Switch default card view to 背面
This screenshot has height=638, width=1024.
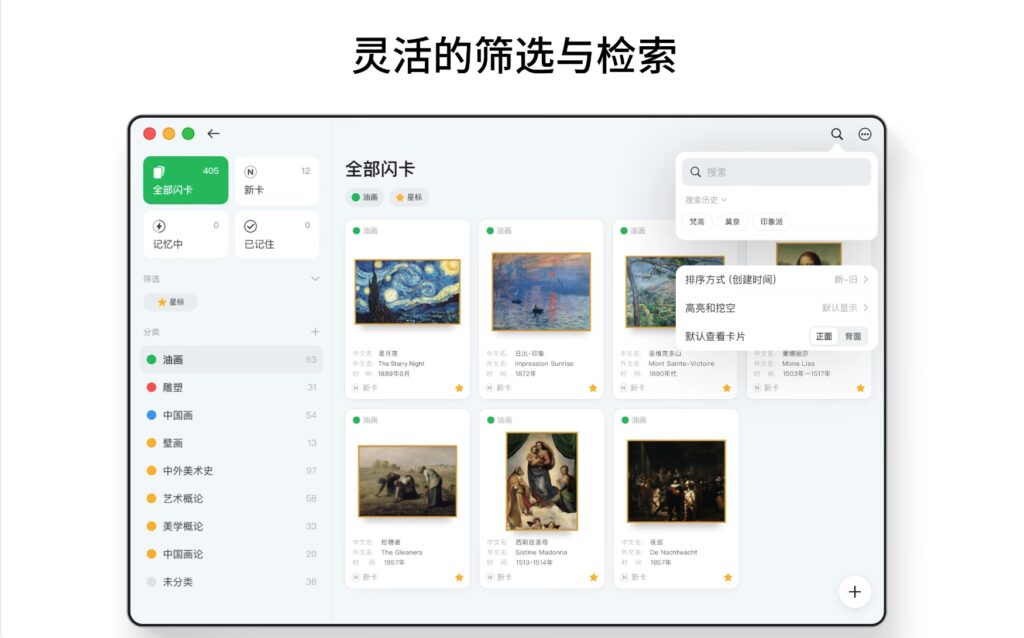pyautogui.click(x=853, y=336)
